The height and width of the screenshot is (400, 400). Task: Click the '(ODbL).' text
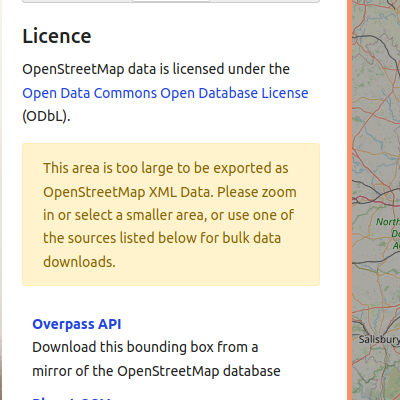click(x=46, y=116)
